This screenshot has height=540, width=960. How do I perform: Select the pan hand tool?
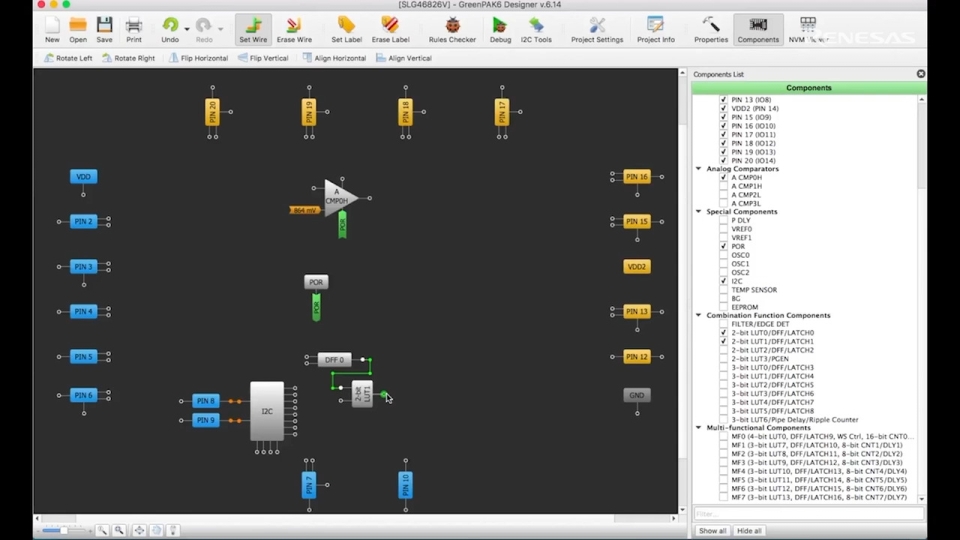[156, 530]
